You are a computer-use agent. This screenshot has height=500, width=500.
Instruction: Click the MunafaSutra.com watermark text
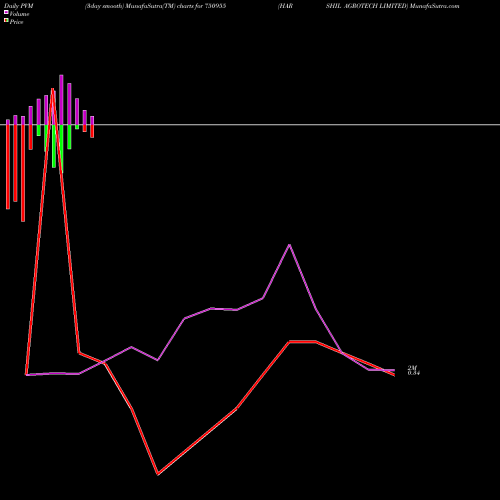435,6
